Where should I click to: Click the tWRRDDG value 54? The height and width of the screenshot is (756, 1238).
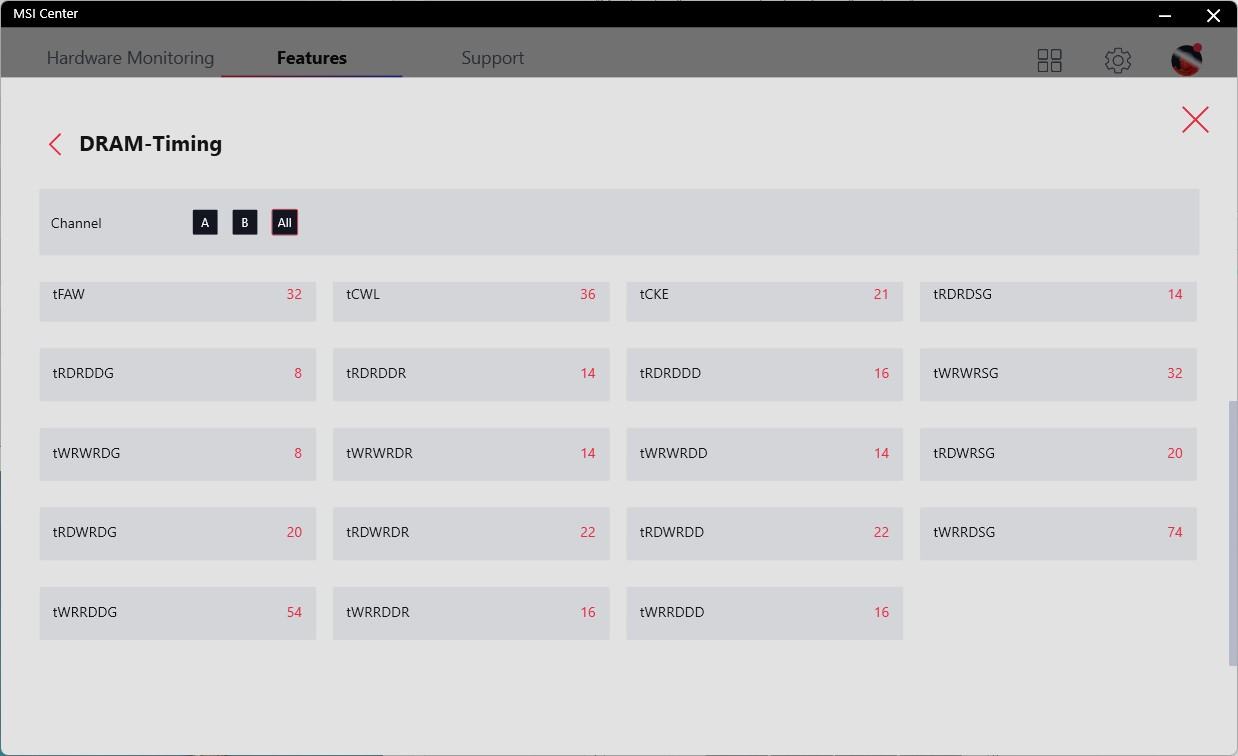pos(294,613)
